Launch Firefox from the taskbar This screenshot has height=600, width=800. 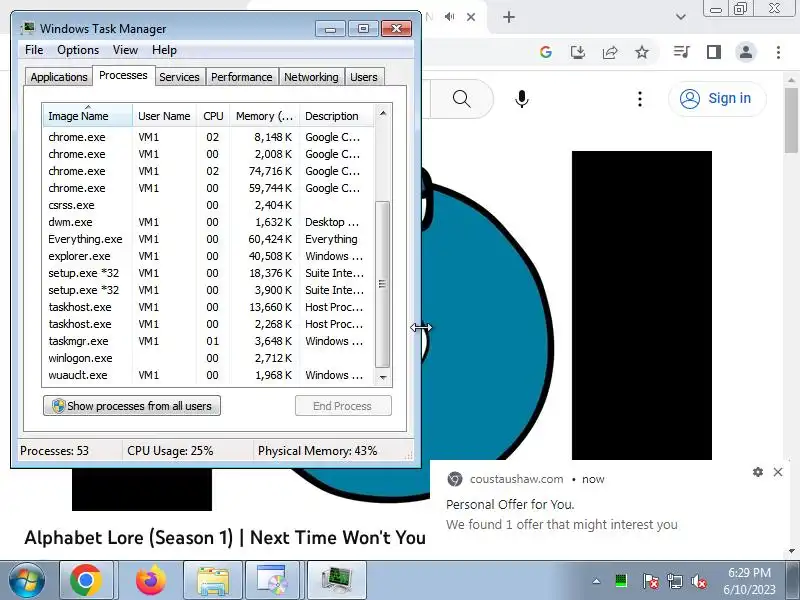[151, 580]
